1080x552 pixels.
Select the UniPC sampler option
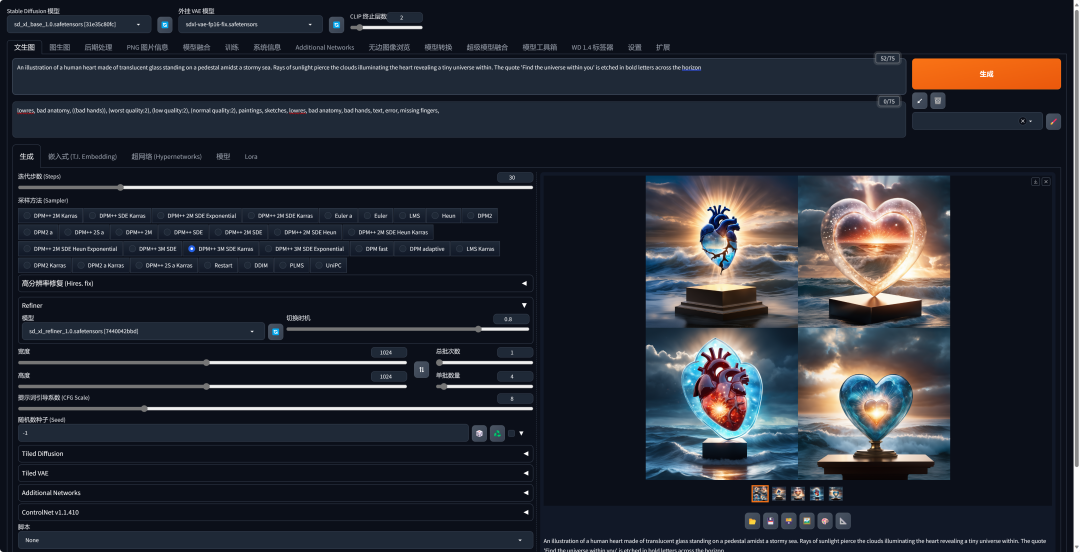click(x=326, y=265)
